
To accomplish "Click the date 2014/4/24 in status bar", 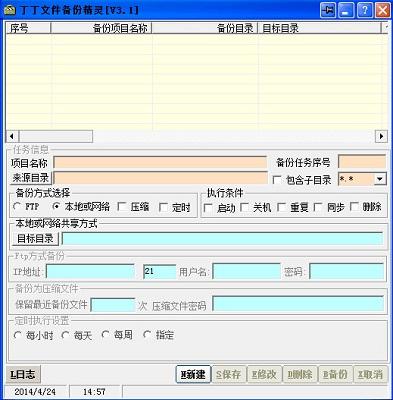I will pyautogui.click(x=35, y=392).
